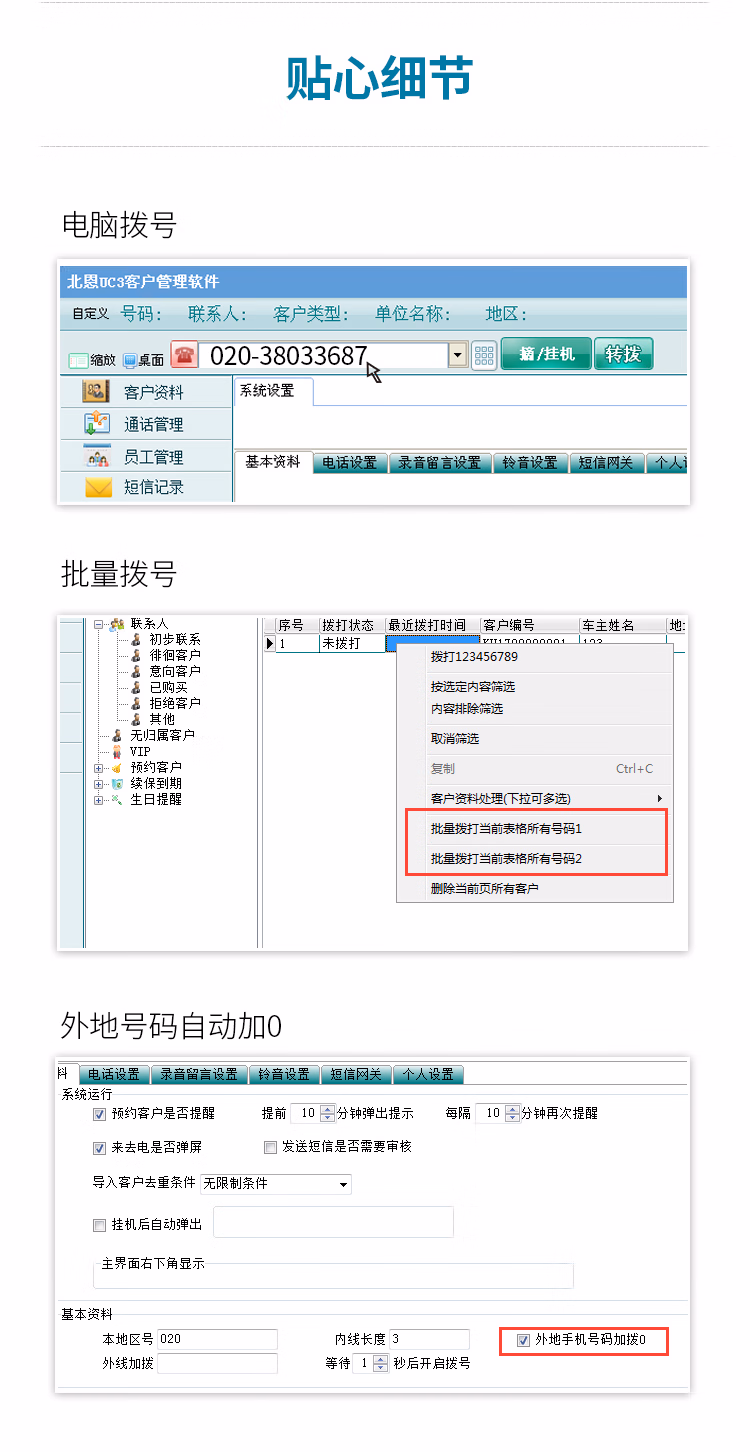Open the 无限制条件 dropdown
The width and height of the screenshot is (750, 1452).
pos(276,1183)
